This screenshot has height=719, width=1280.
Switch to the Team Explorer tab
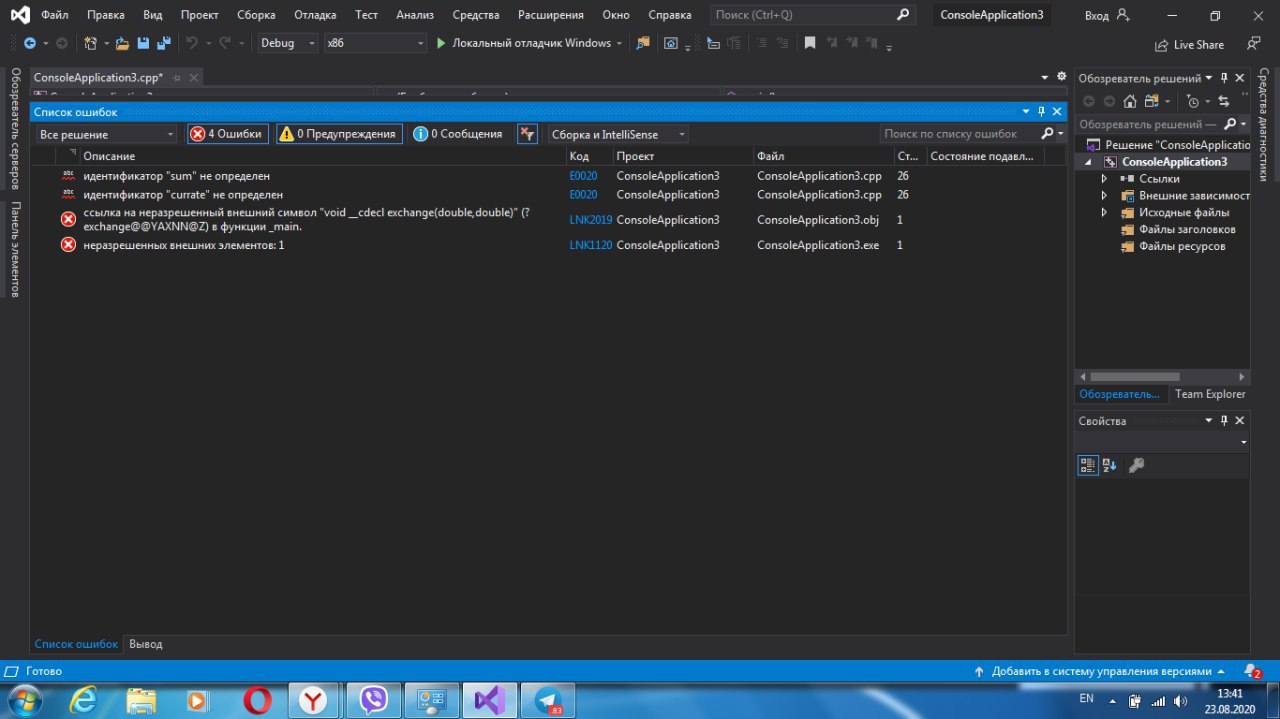(x=1210, y=394)
